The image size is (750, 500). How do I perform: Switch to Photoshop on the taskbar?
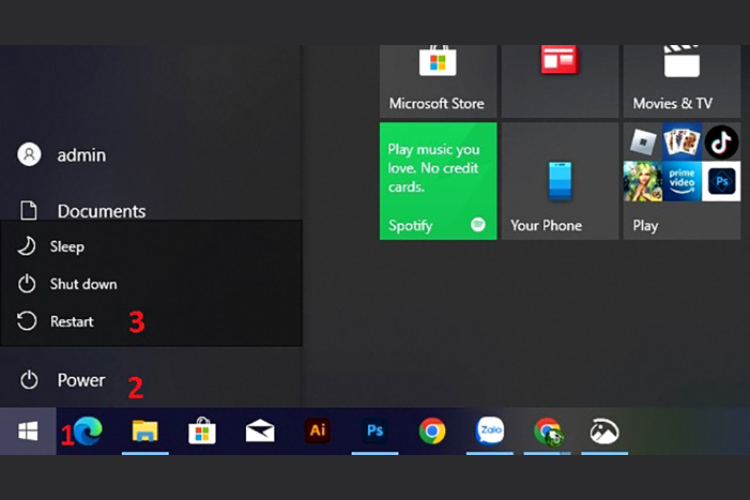tap(375, 431)
